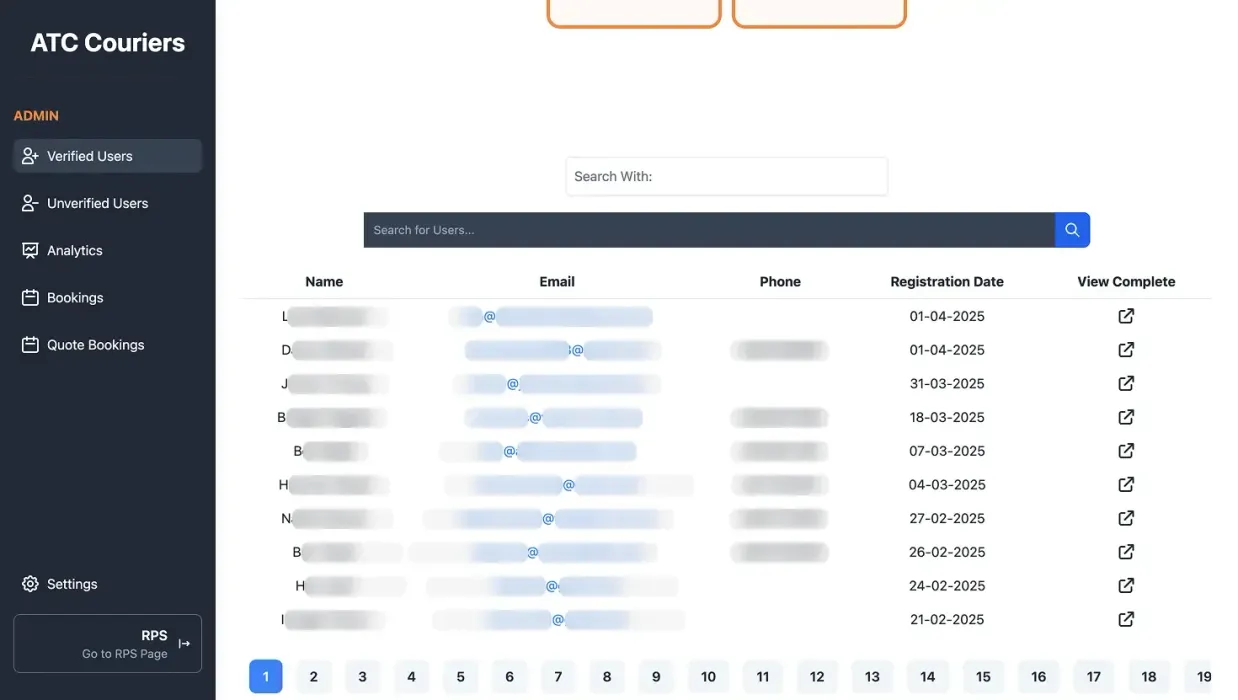
Task: Select page 1 in pagination
Action: (266, 677)
